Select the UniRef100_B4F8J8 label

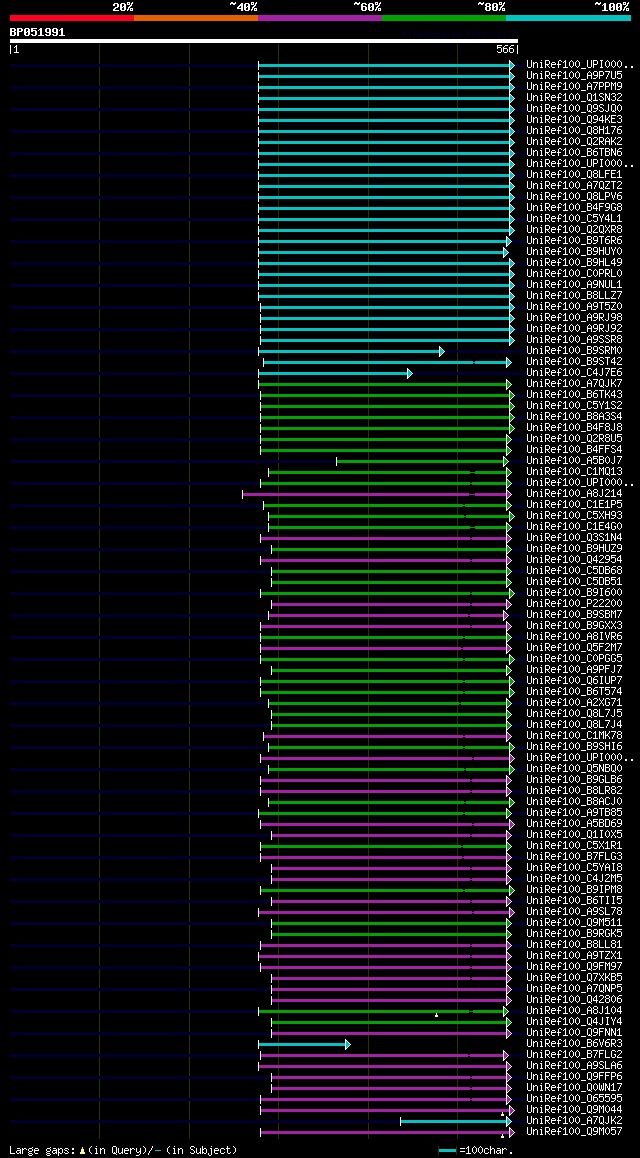pyautogui.click(x=574, y=428)
